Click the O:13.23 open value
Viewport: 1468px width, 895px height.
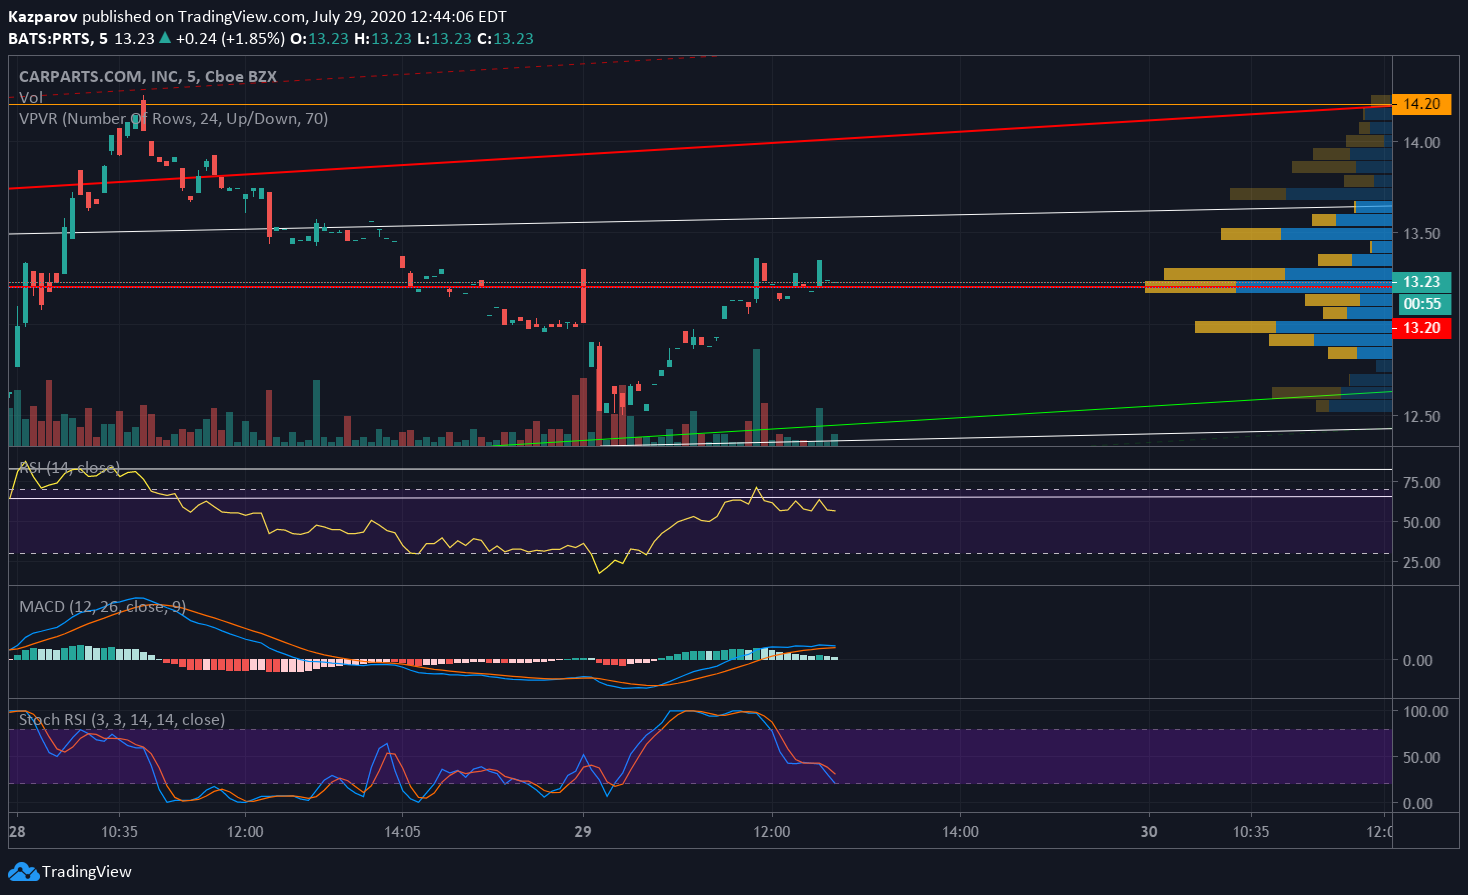pos(319,39)
